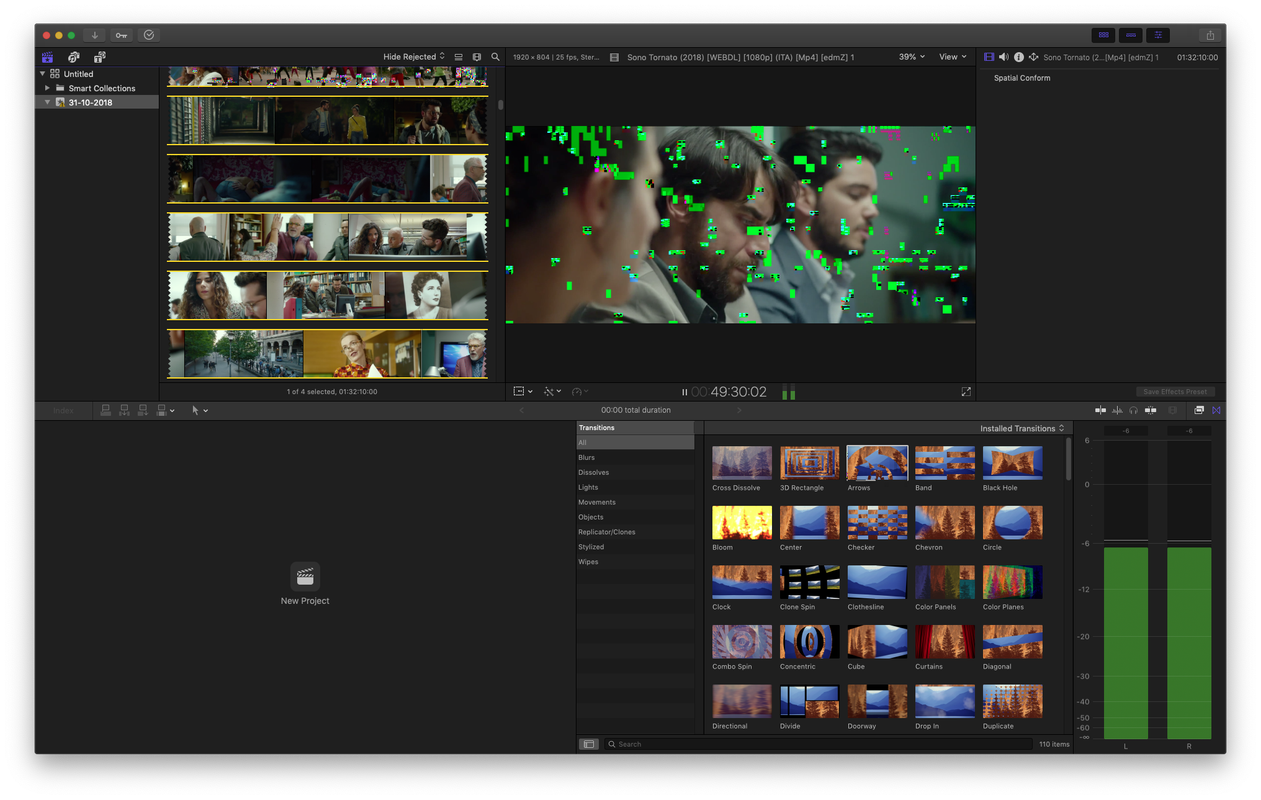Click the Spatial Conform section heading
This screenshot has height=800, width=1261.
point(1022,78)
